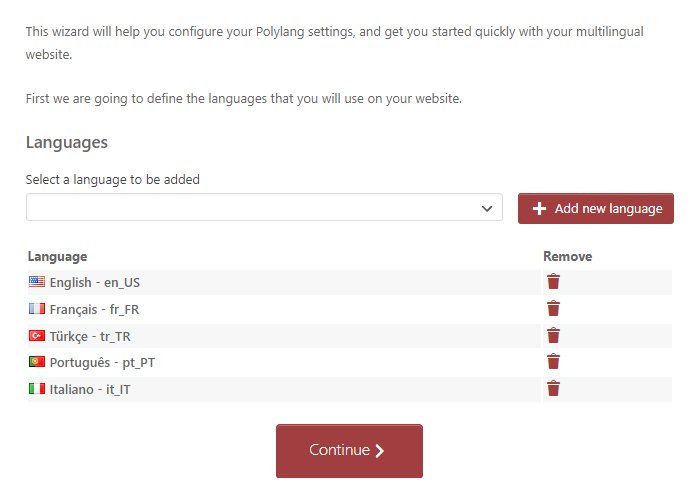The width and height of the screenshot is (700, 504).
Task: Remove English language with trash icon
Action: [x=553, y=282]
